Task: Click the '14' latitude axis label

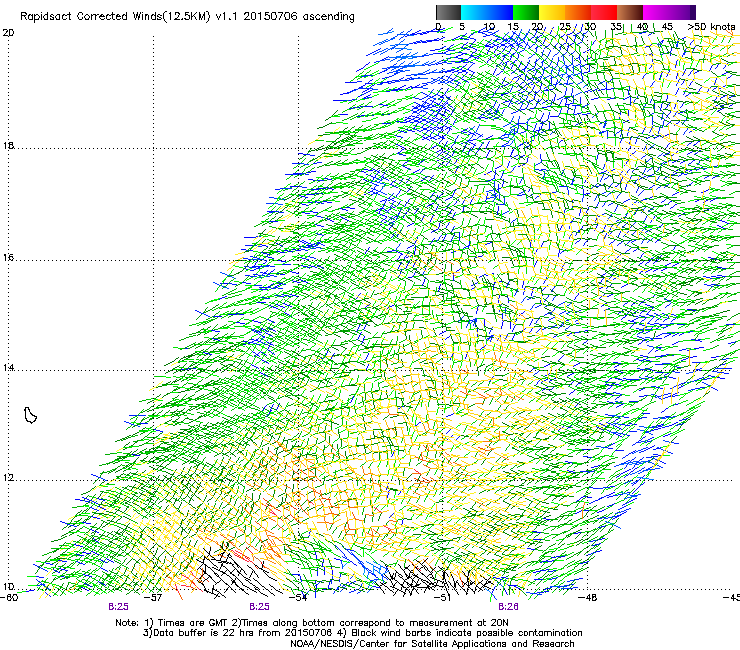Action: 8,368
